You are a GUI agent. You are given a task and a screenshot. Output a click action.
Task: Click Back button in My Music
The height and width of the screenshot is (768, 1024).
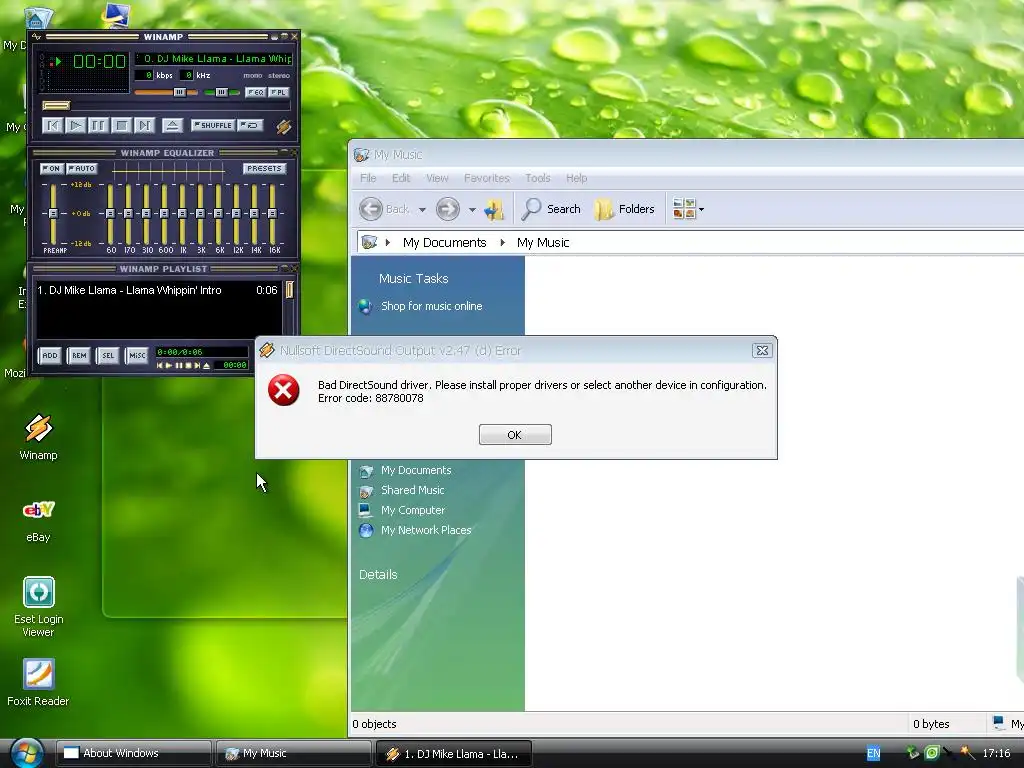click(x=385, y=209)
